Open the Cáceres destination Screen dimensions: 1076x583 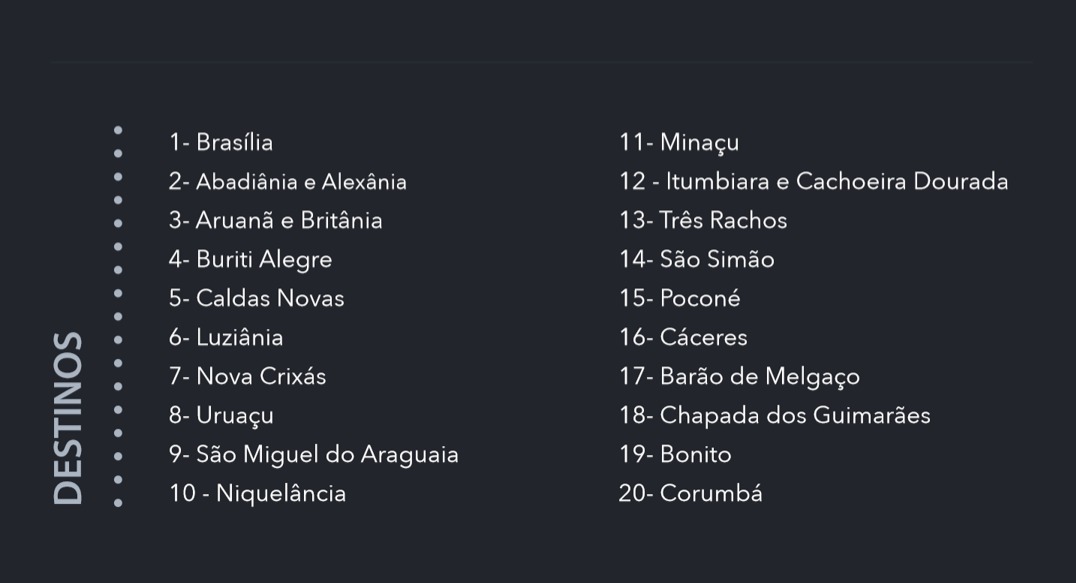click(x=683, y=337)
